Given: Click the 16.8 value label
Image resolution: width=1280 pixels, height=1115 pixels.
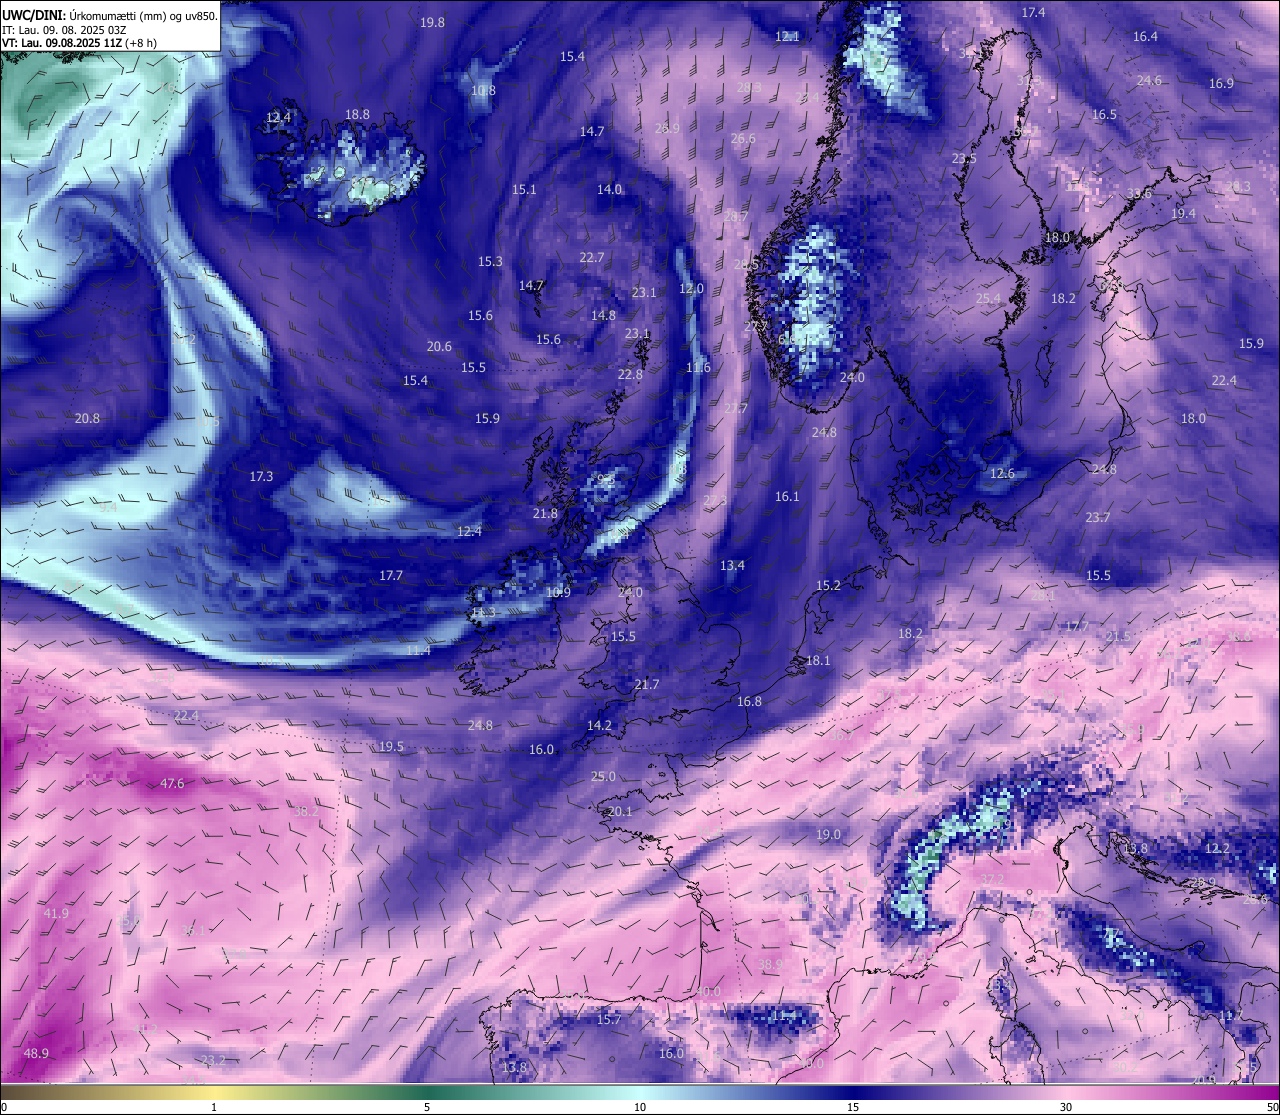Looking at the screenshot, I should coord(749,701).
